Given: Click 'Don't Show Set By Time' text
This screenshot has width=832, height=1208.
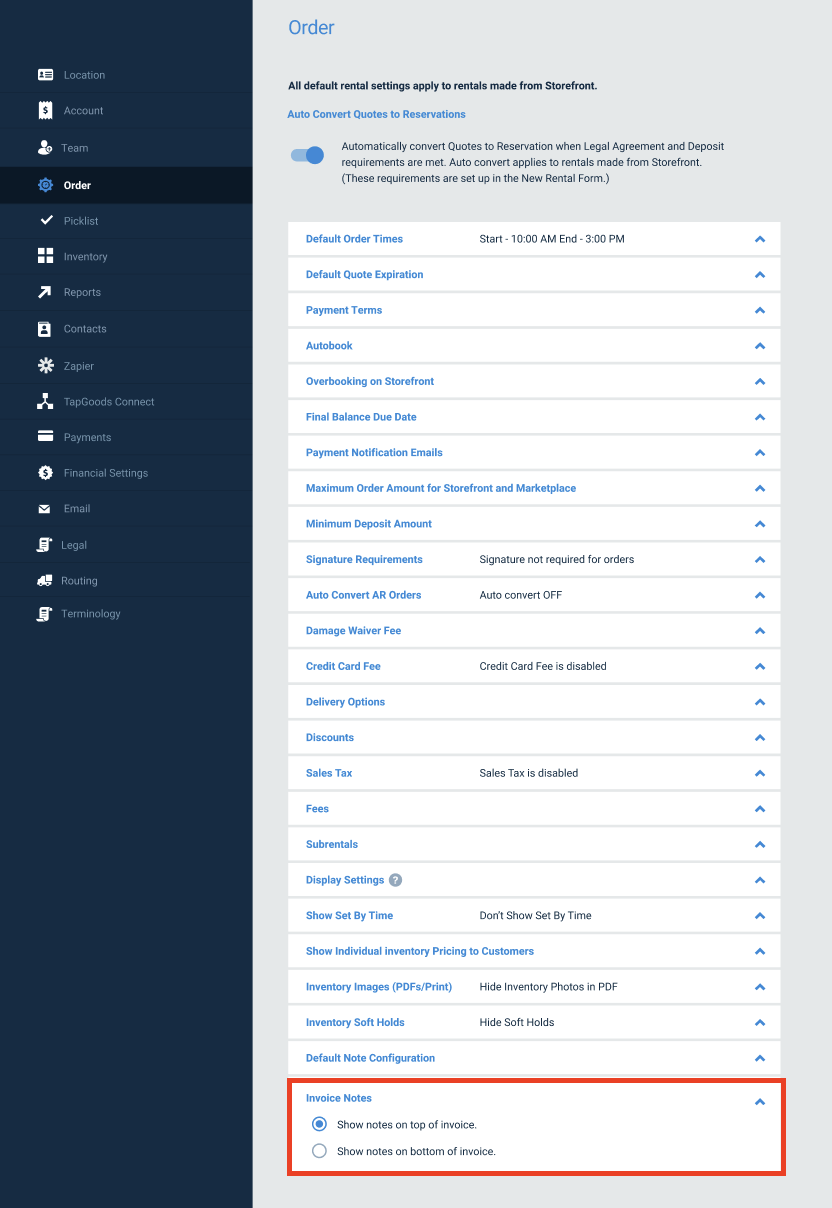Looking at the screenshot, I should [535, 916].
